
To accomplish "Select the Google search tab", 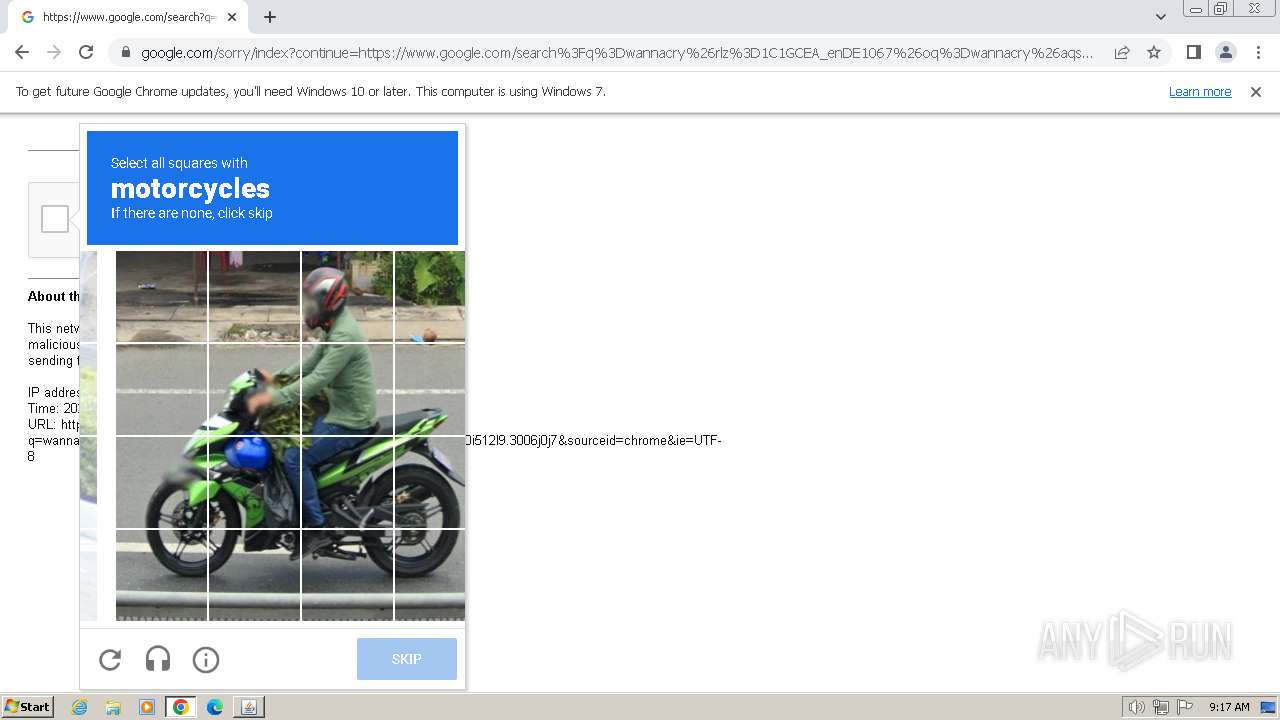I will tap(128, 17).
